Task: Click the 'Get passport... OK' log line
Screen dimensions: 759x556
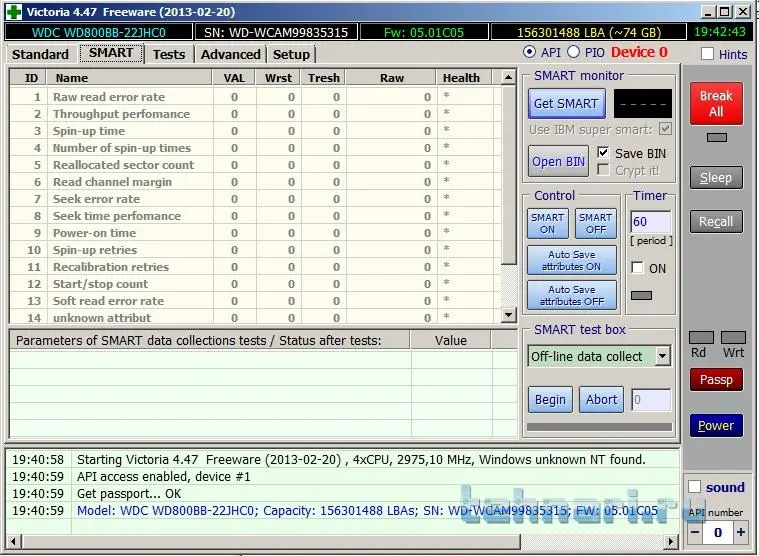Action: 129,494
